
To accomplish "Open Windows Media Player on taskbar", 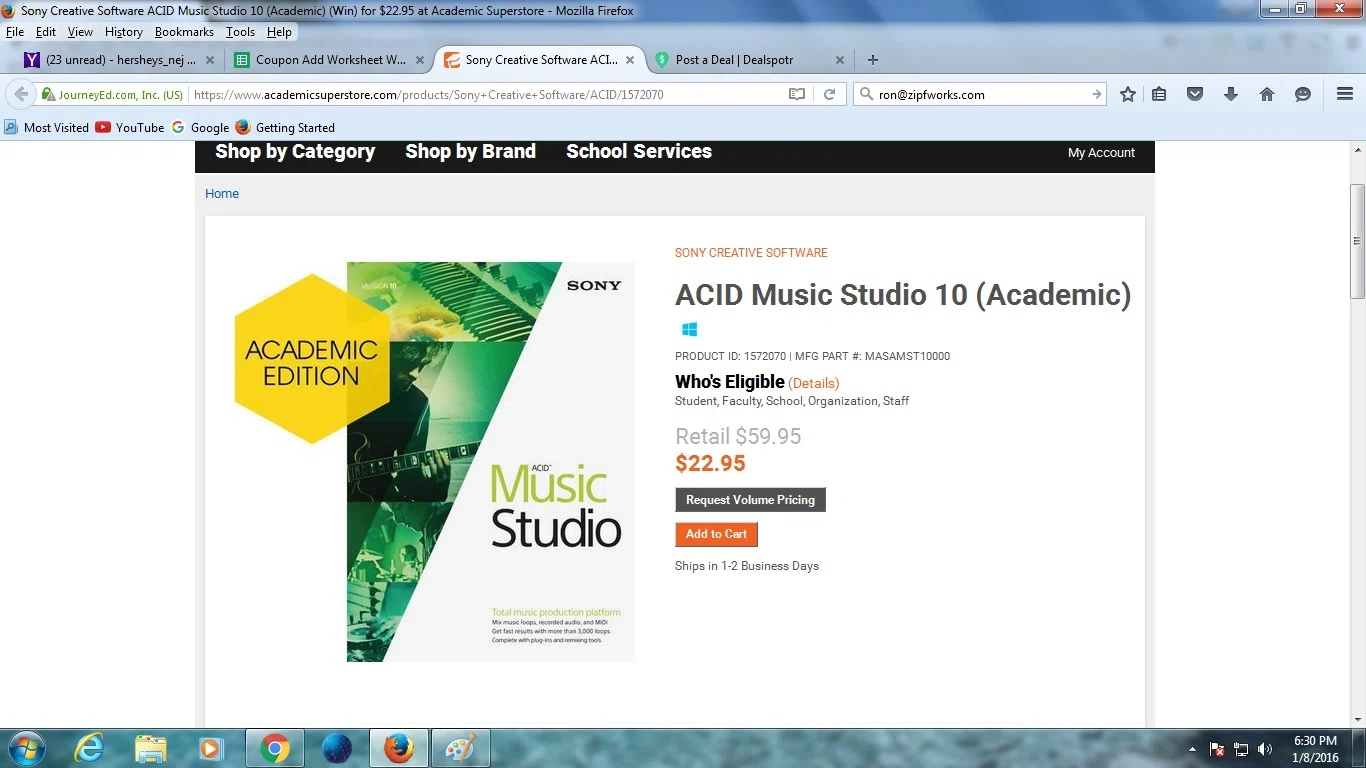I will tap(211, 748).
